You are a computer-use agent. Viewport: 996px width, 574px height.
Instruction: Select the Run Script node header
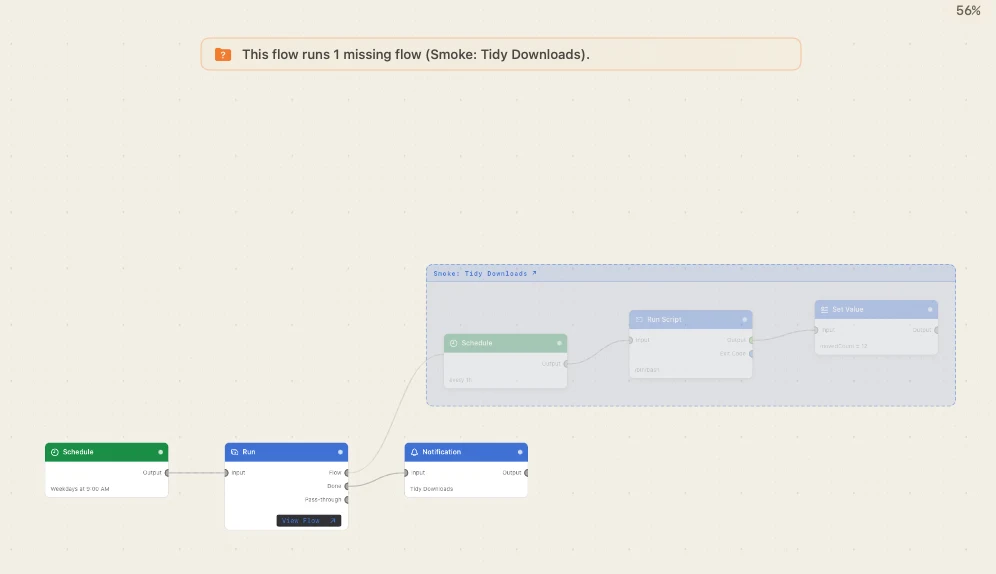(690, 319)
